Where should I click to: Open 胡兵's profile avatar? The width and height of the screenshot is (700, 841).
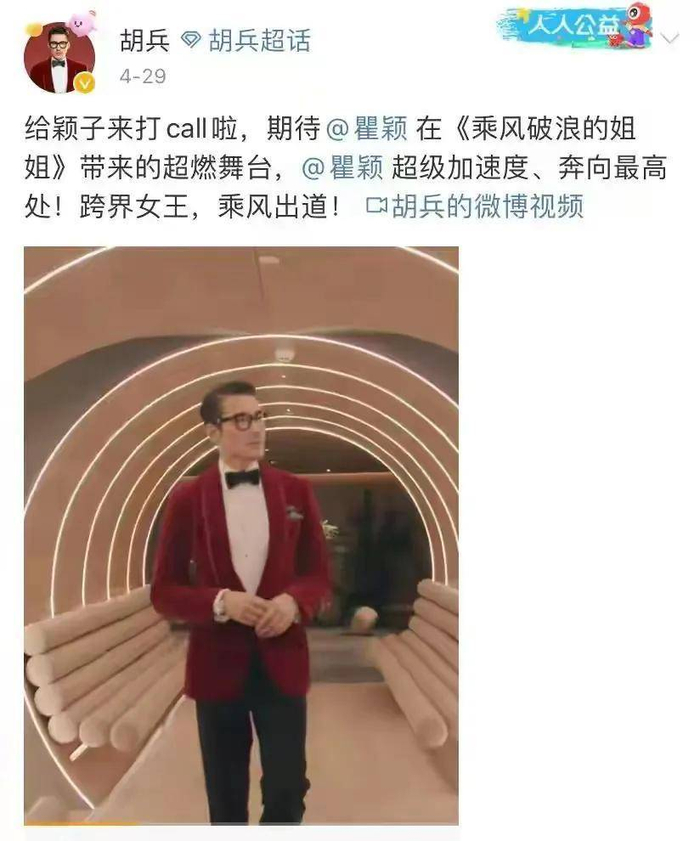[x=60, y=57]
